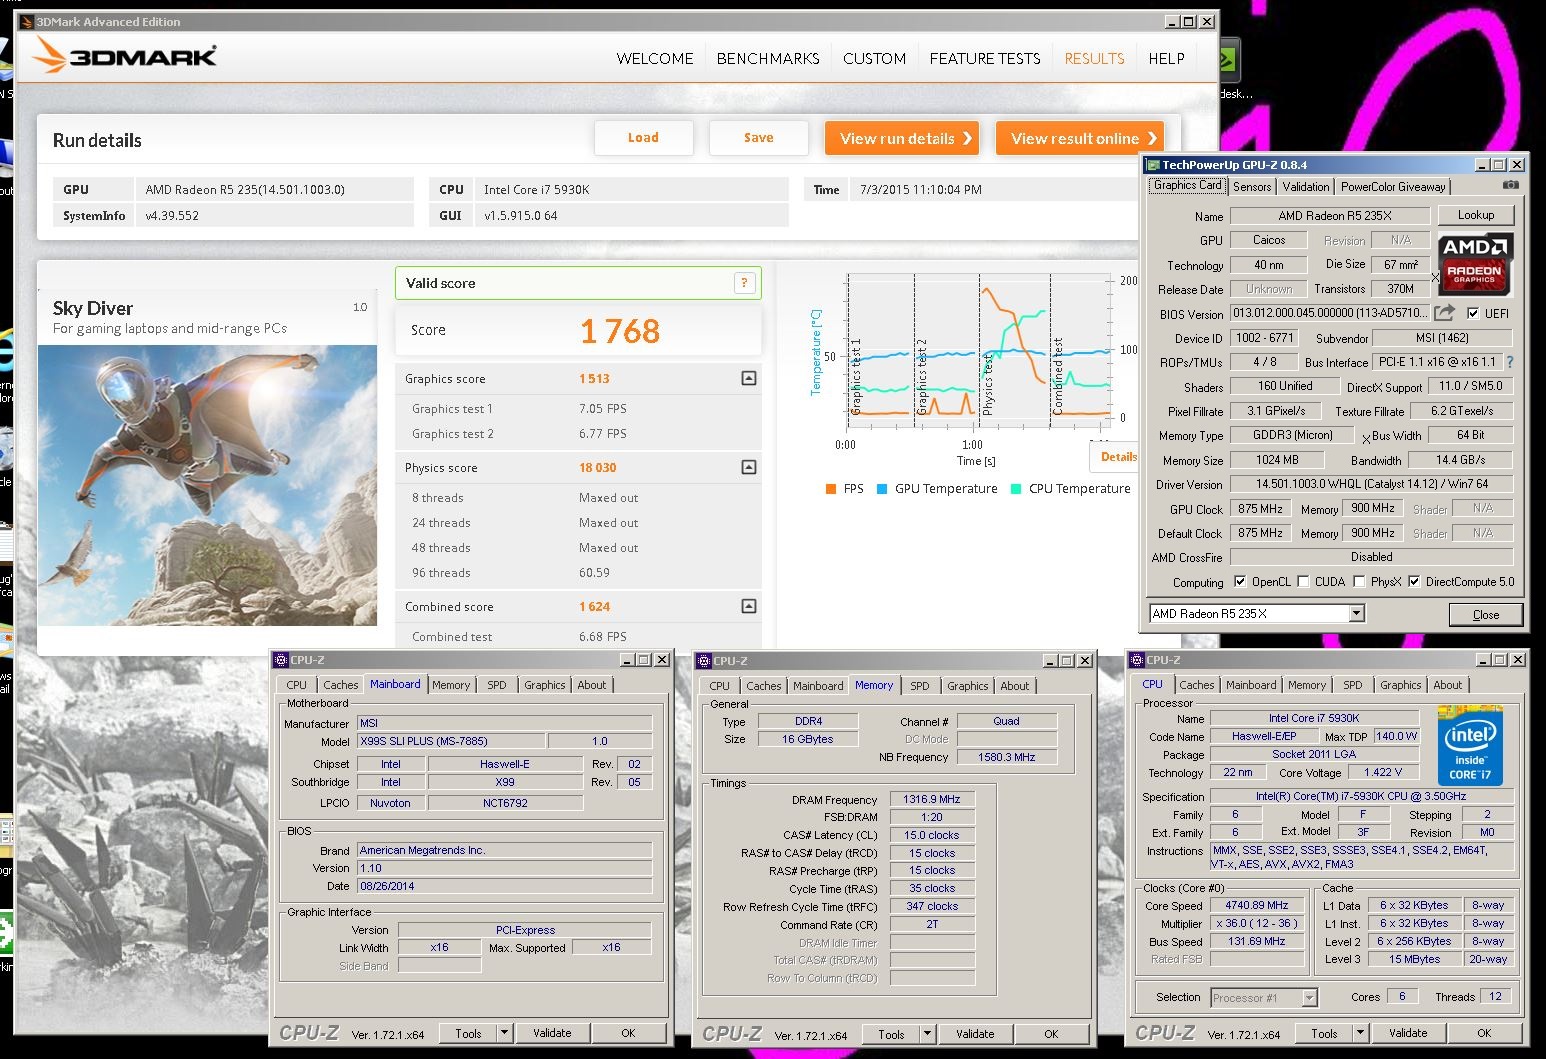
Task: Toggle the DirectCompute 5.0 checkbox
Action: (1414, 581)
